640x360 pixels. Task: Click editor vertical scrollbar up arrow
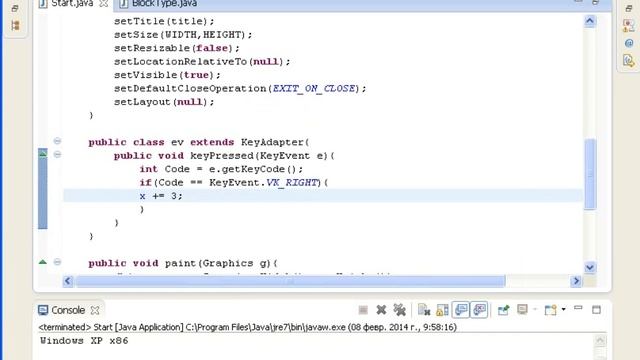(590, 21)
